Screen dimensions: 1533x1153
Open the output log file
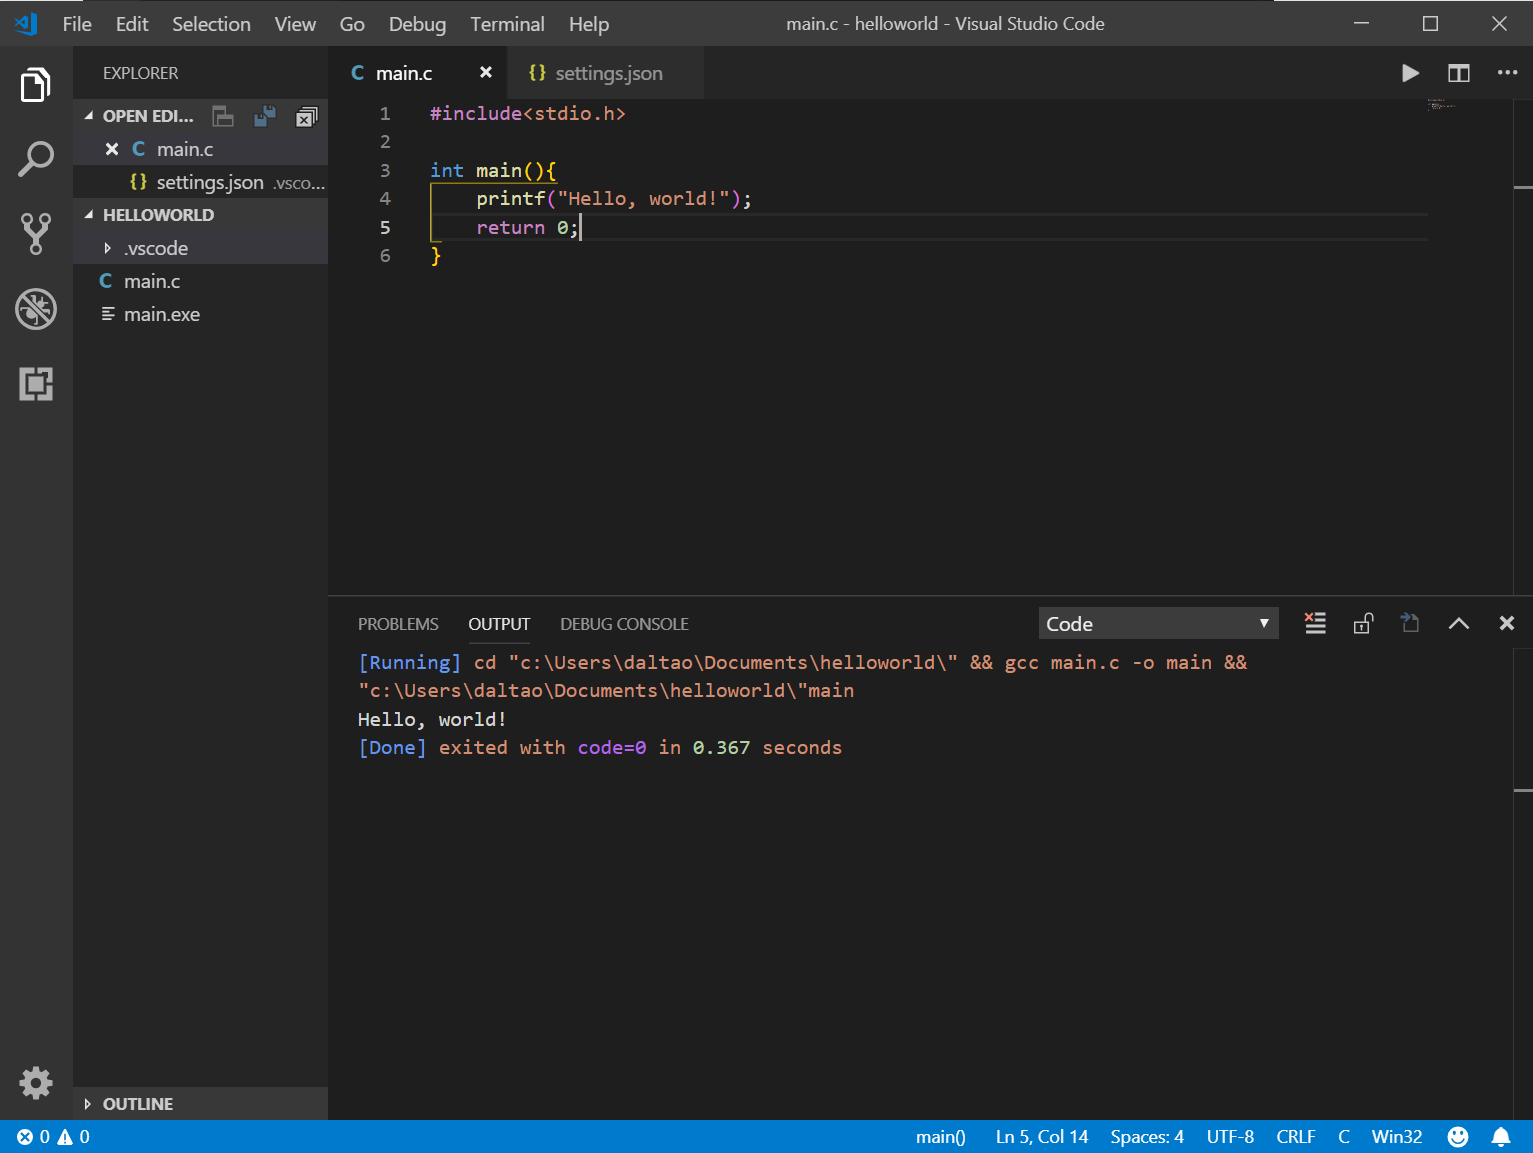coord(1410,624)
